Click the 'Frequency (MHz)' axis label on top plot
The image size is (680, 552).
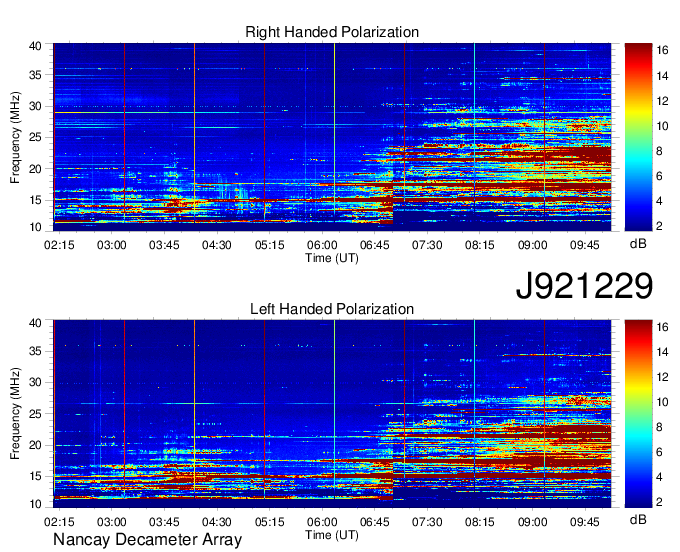coord(15,137)
